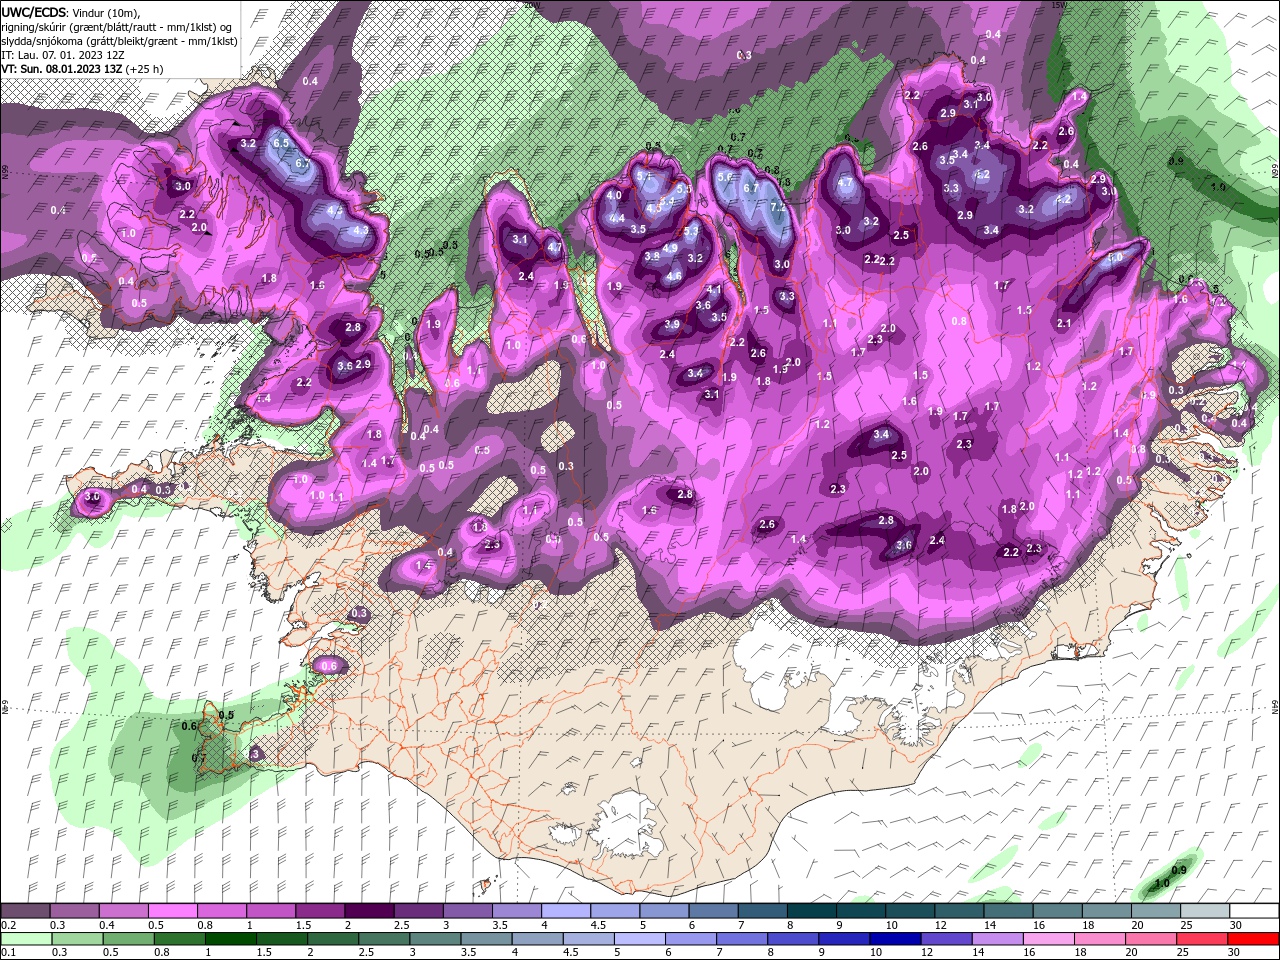Screen dimensions: 1280x960
Task: Click the dark teal snow swatch between 8 and 9
Action: point(810,912)
